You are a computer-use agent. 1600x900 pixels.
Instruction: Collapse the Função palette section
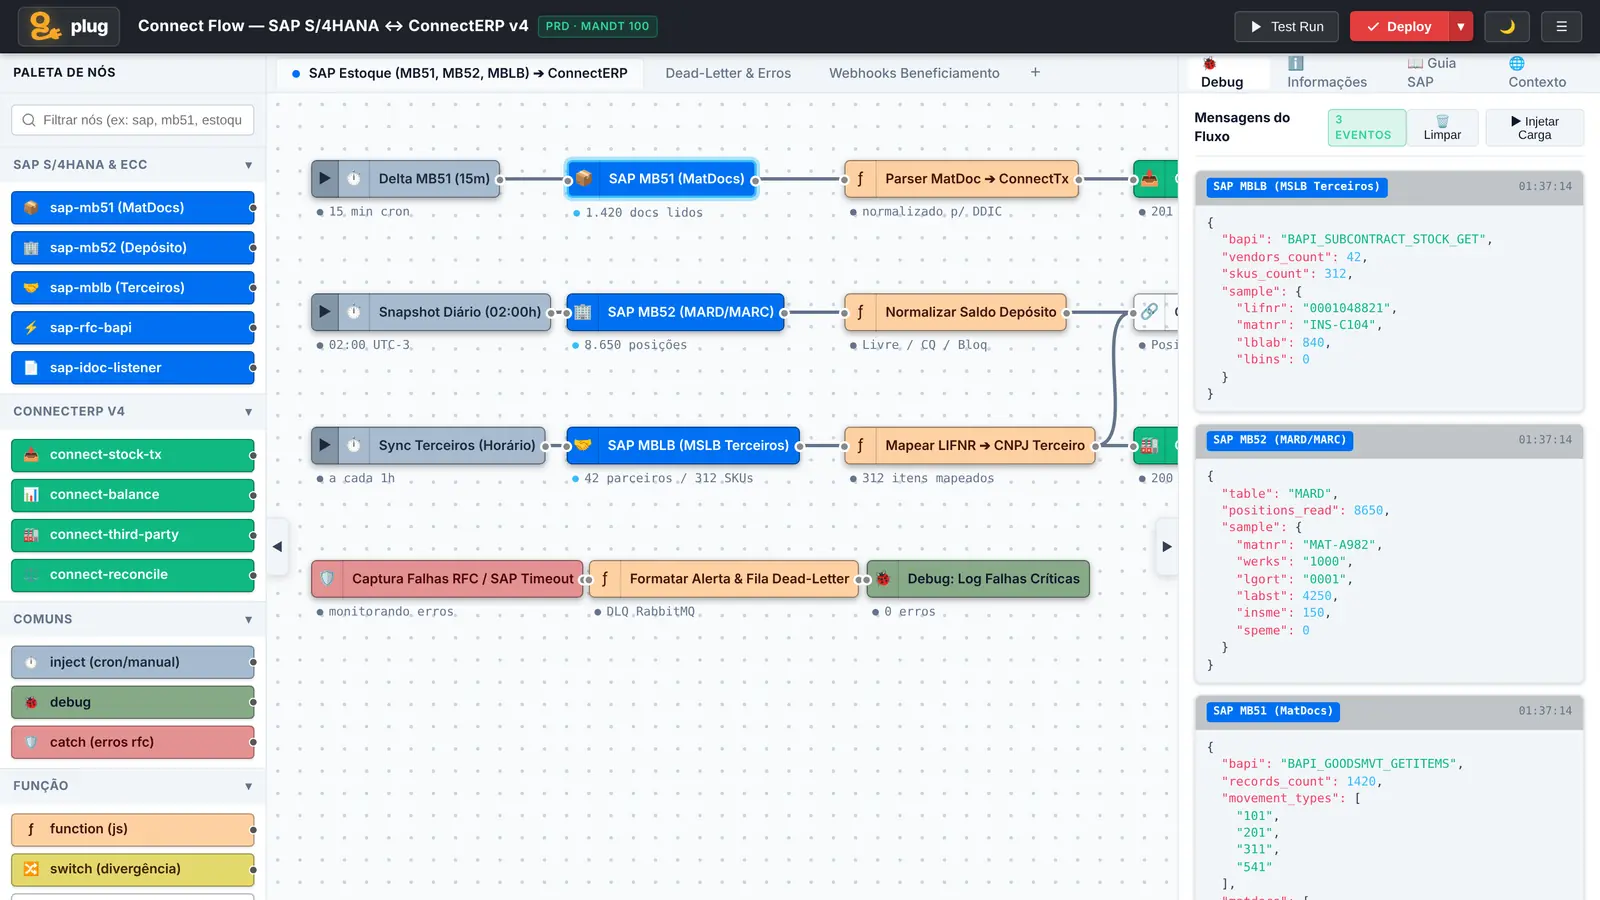[x=248, y=786]
